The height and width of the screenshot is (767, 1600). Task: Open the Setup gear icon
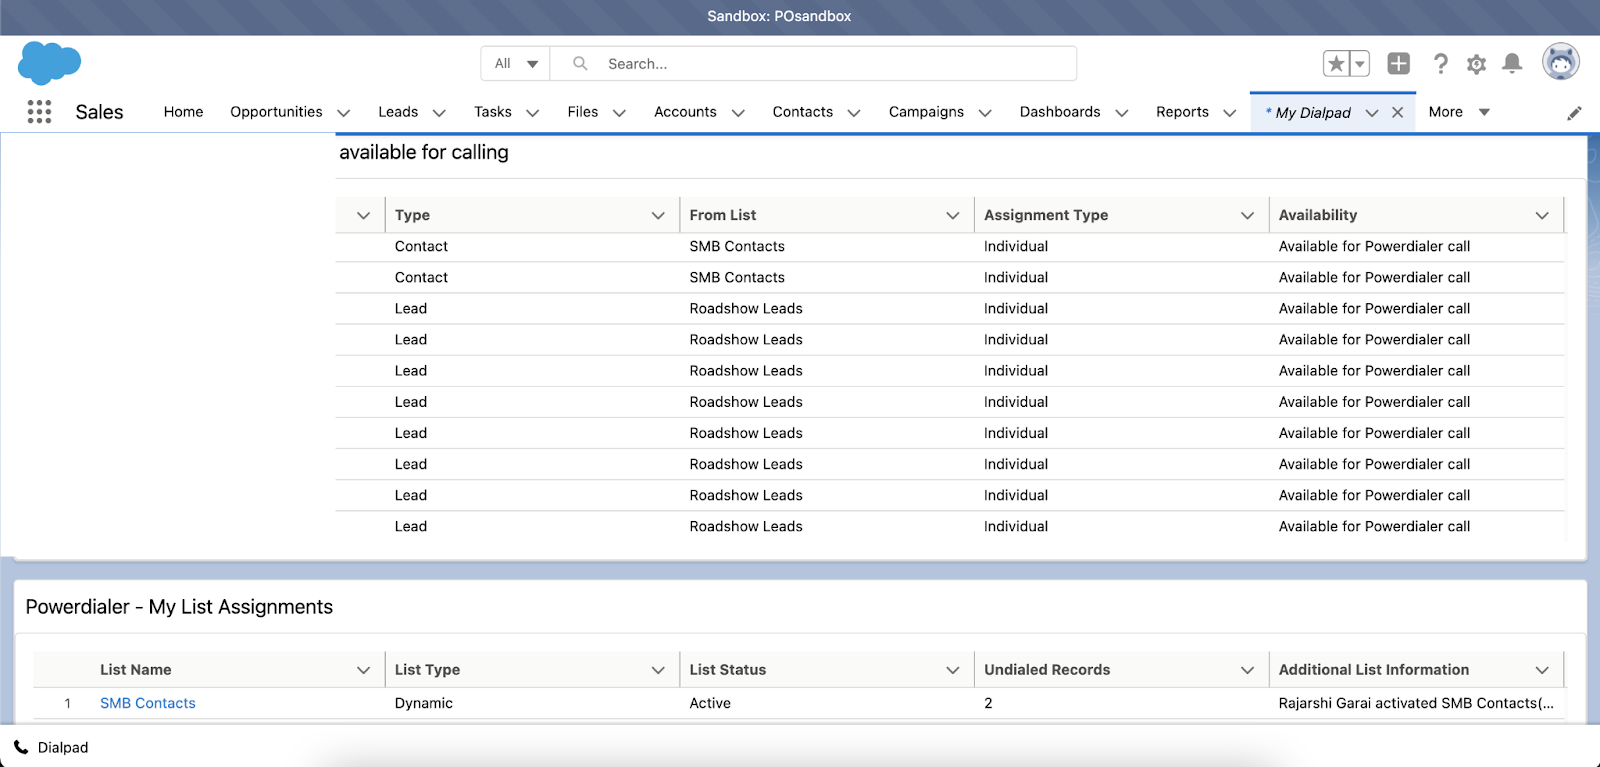coord(1476,64)
